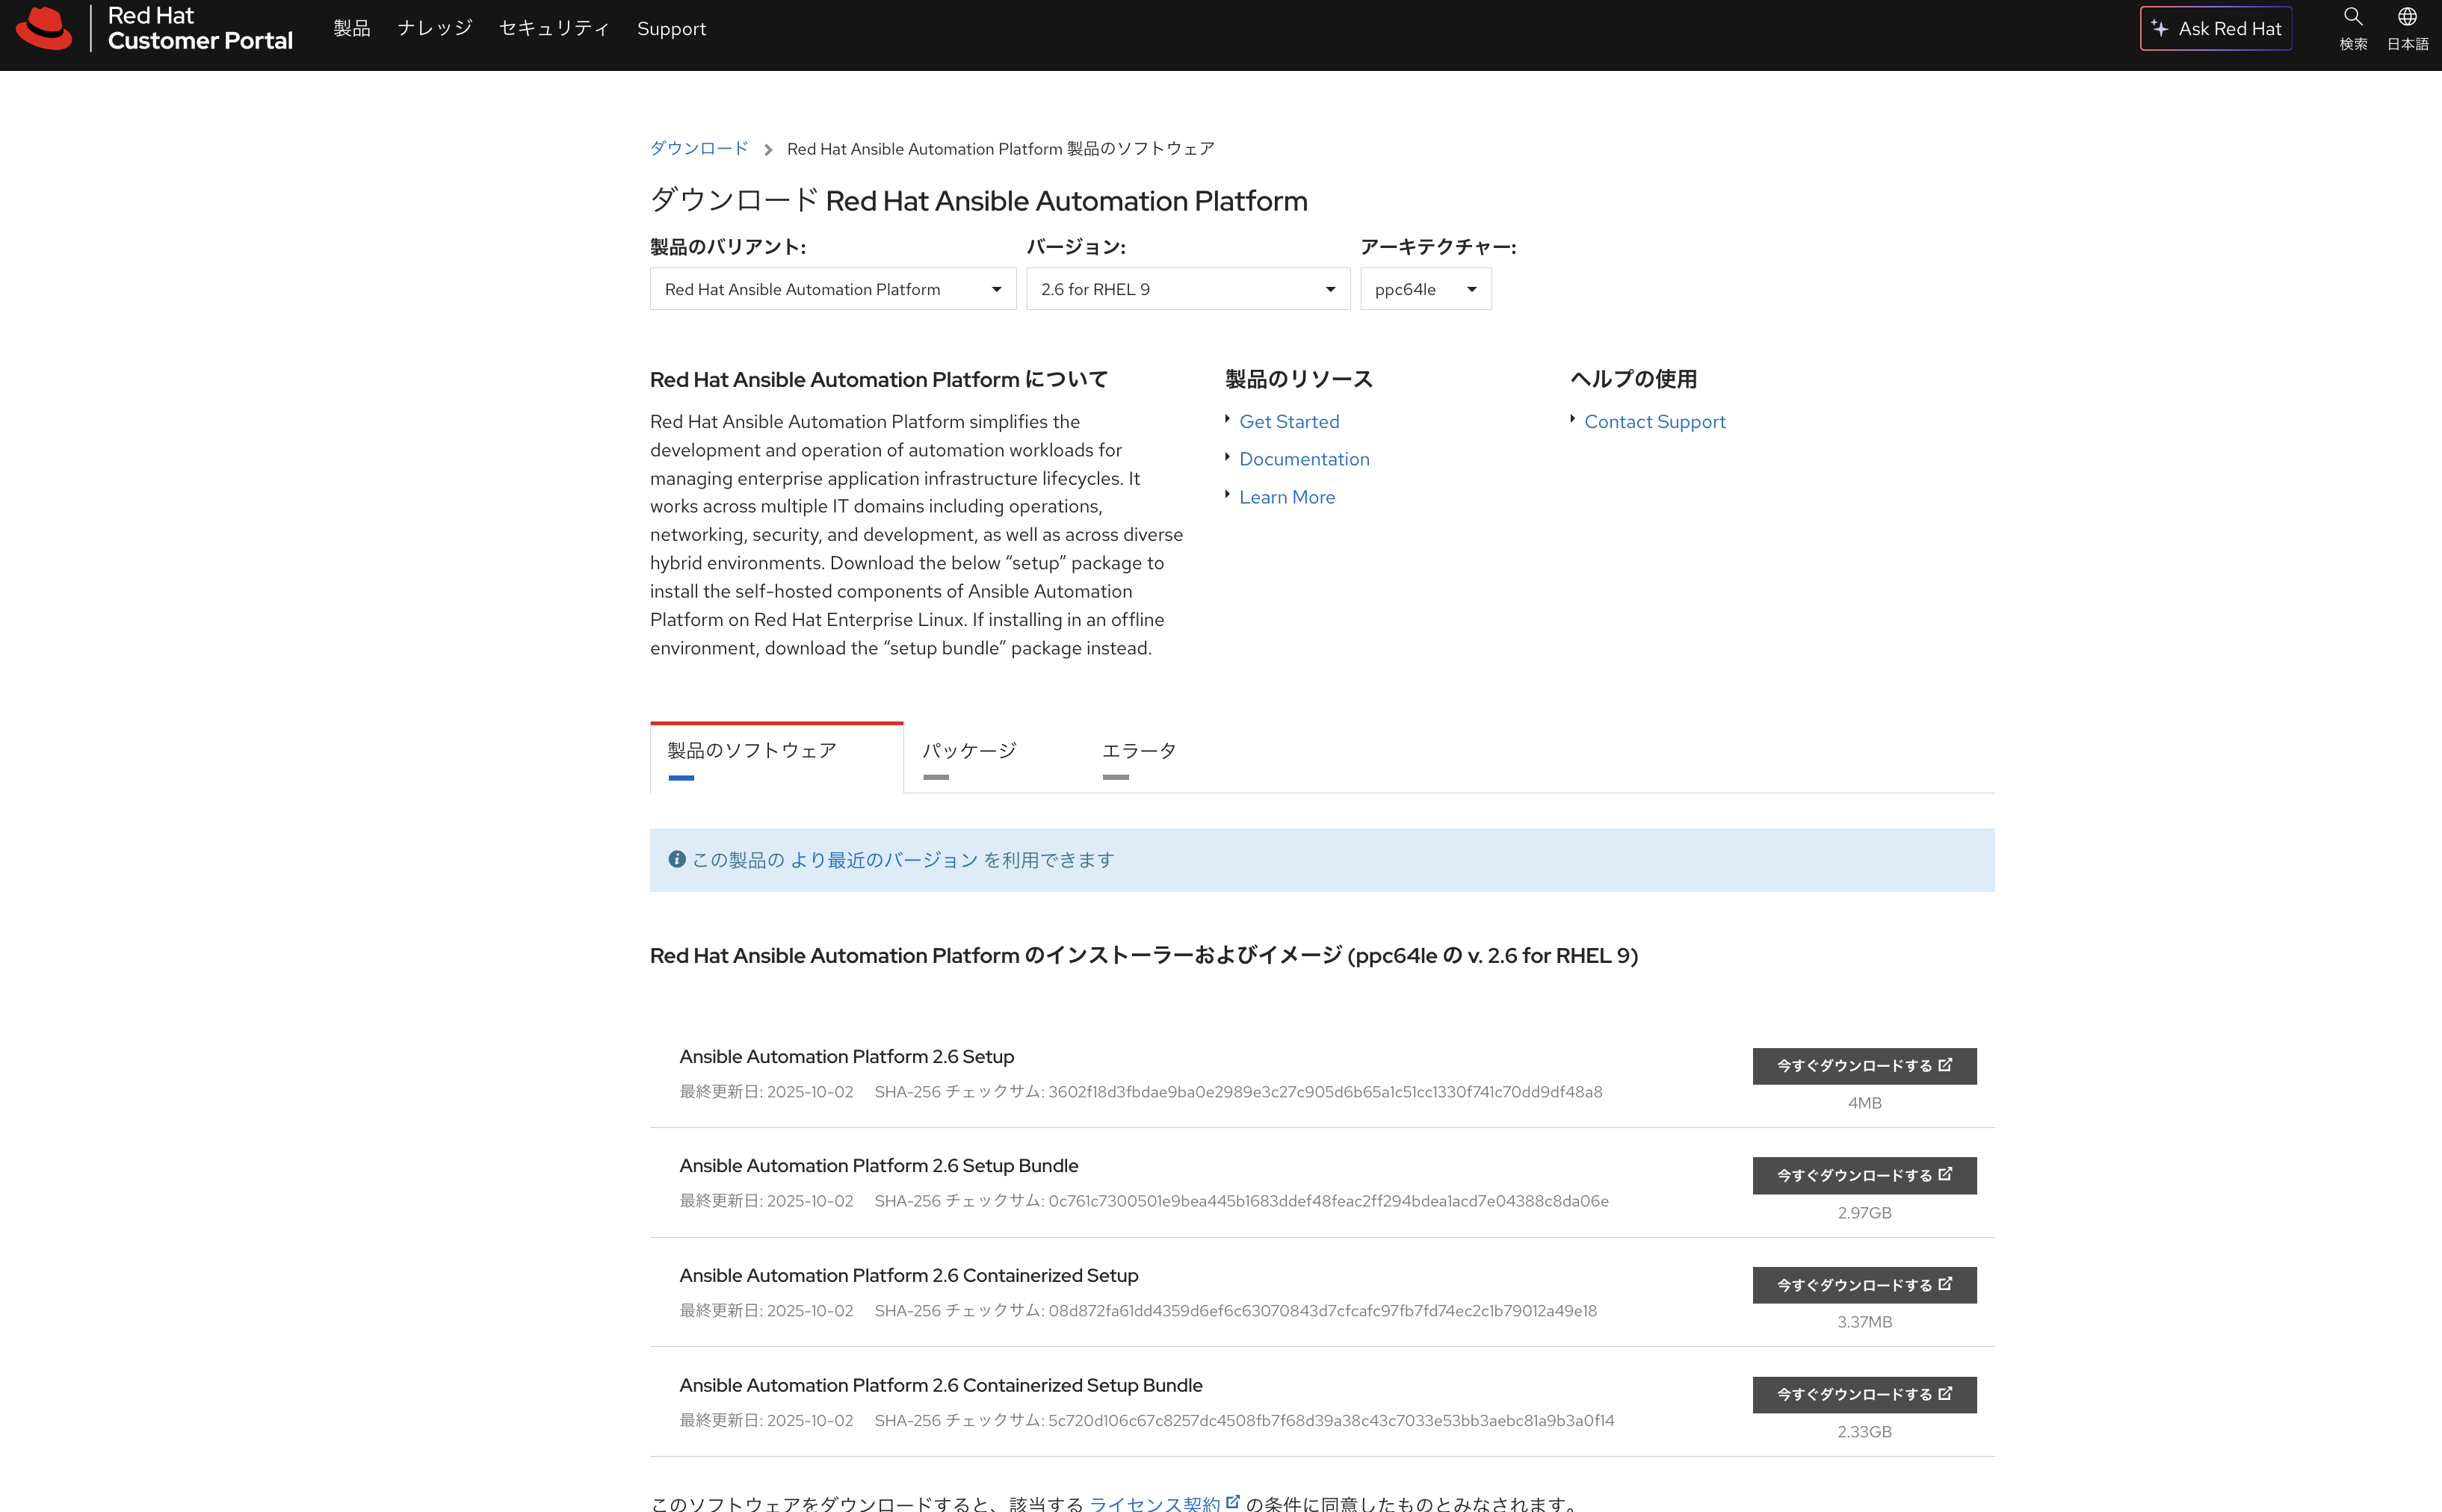
Task: Switch to the パッケージ tab
Action: [x=968, y=751]
